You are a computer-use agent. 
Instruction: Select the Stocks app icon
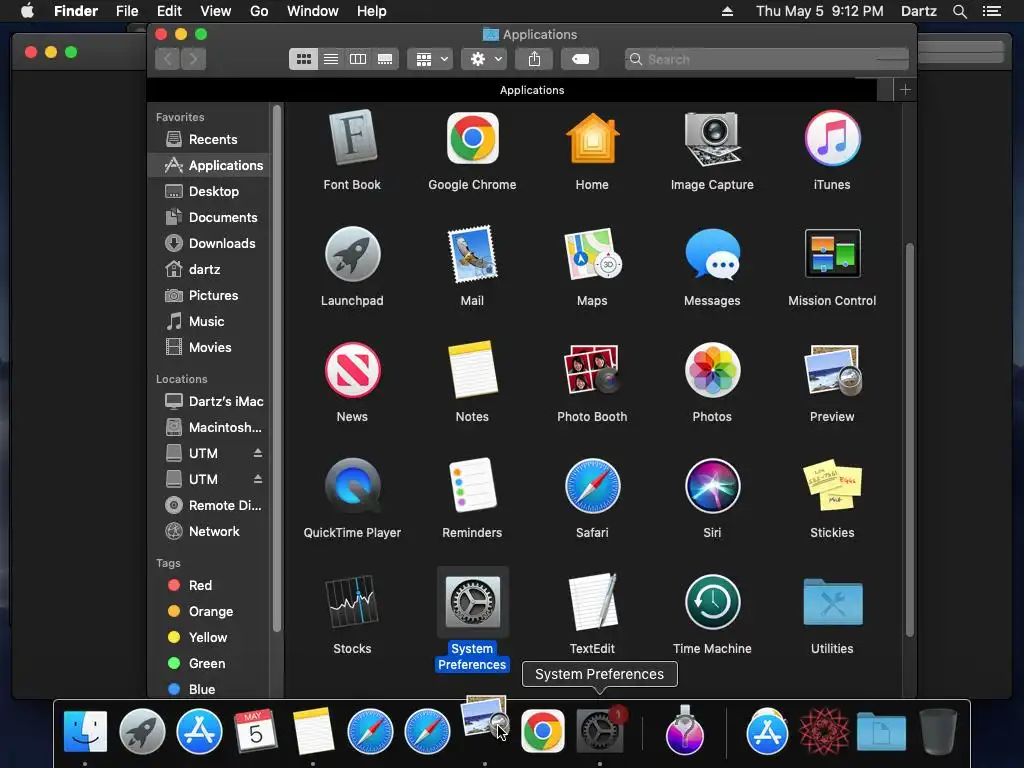tap(352, 601)
